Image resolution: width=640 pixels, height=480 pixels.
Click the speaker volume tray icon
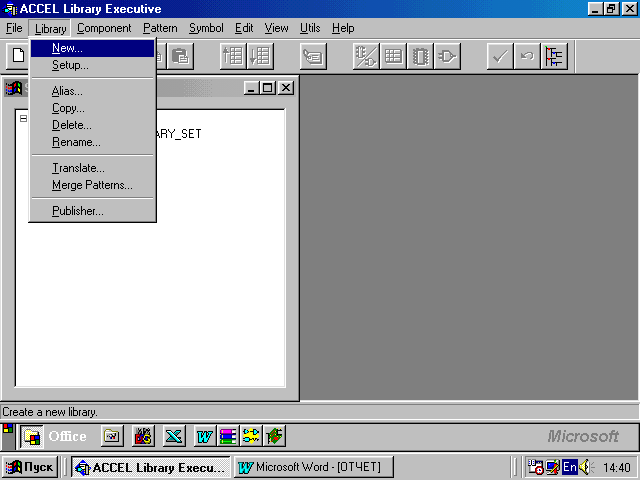pos(586,467)
